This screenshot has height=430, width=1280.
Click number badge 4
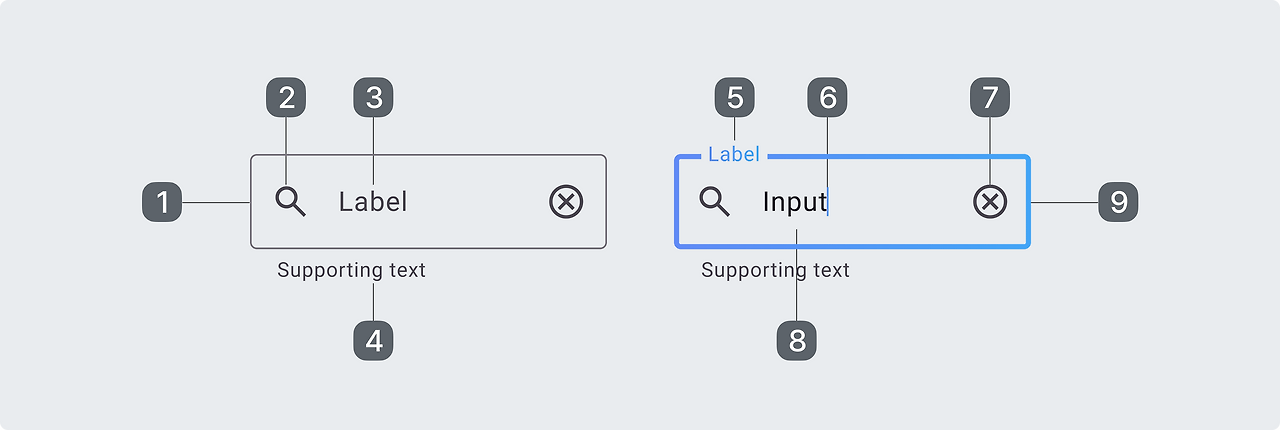tap(374, 341)
